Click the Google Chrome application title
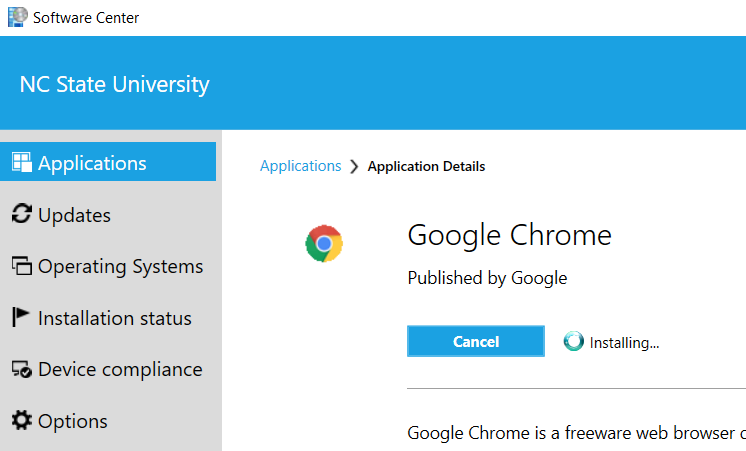The height and width of the screenshot is (451, 746). pos(510,235)
